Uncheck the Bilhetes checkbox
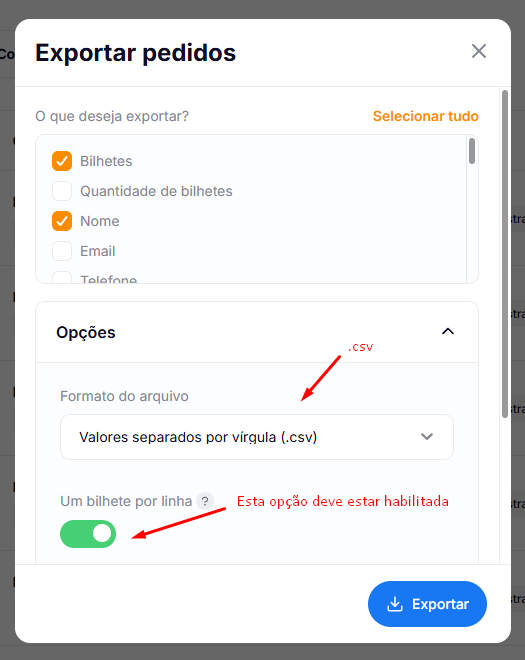This screenshot has height=660, width=525. pos(62,161)
